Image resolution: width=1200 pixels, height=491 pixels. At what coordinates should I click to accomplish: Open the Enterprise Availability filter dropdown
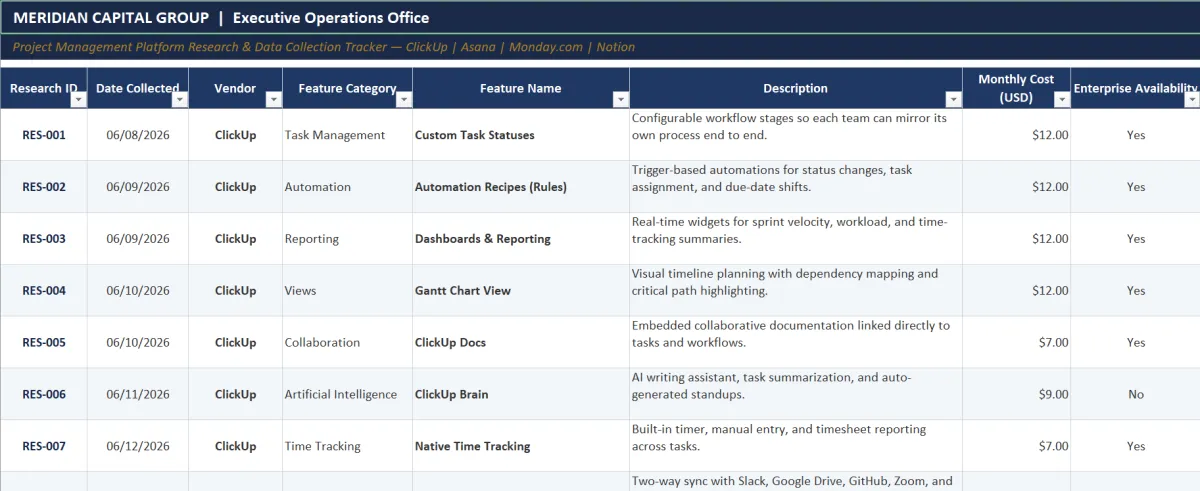[1191, 100]
